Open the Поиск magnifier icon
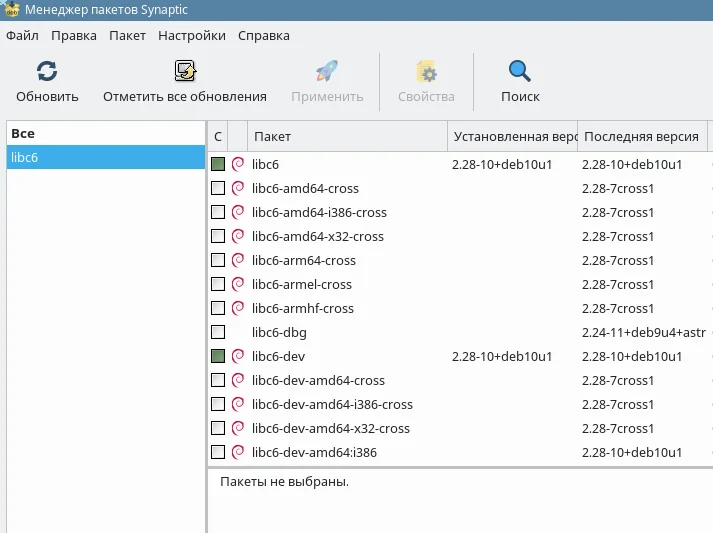Image resolution: width=713 pixels, height=533 pixels. pyautogui.click(x=520, y=71)
